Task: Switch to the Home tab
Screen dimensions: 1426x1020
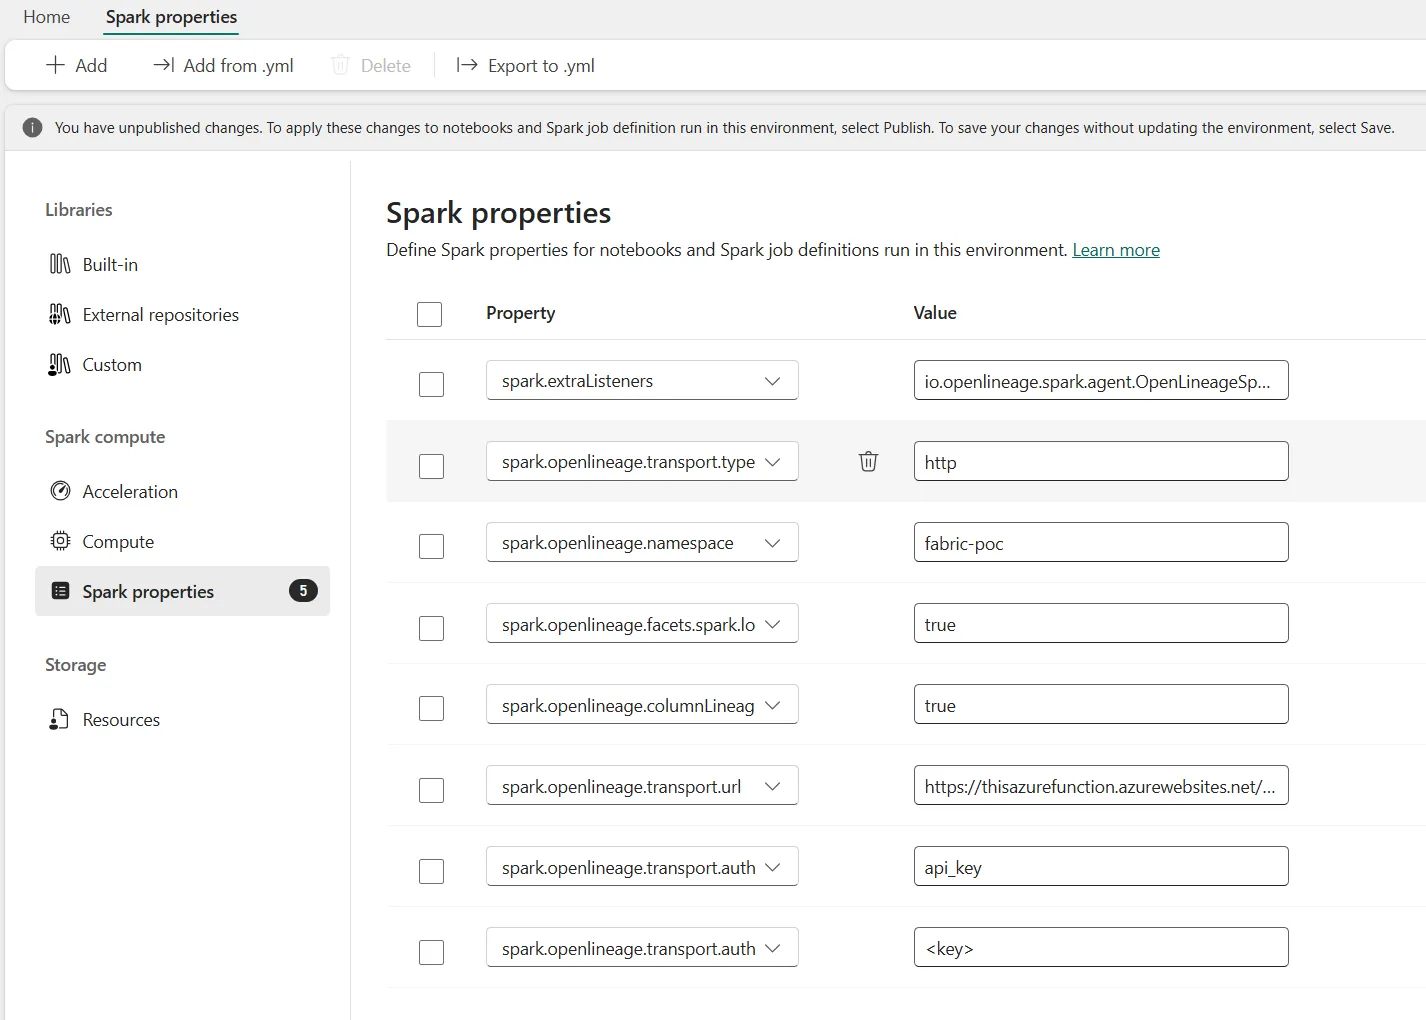Action: [47, 17]
